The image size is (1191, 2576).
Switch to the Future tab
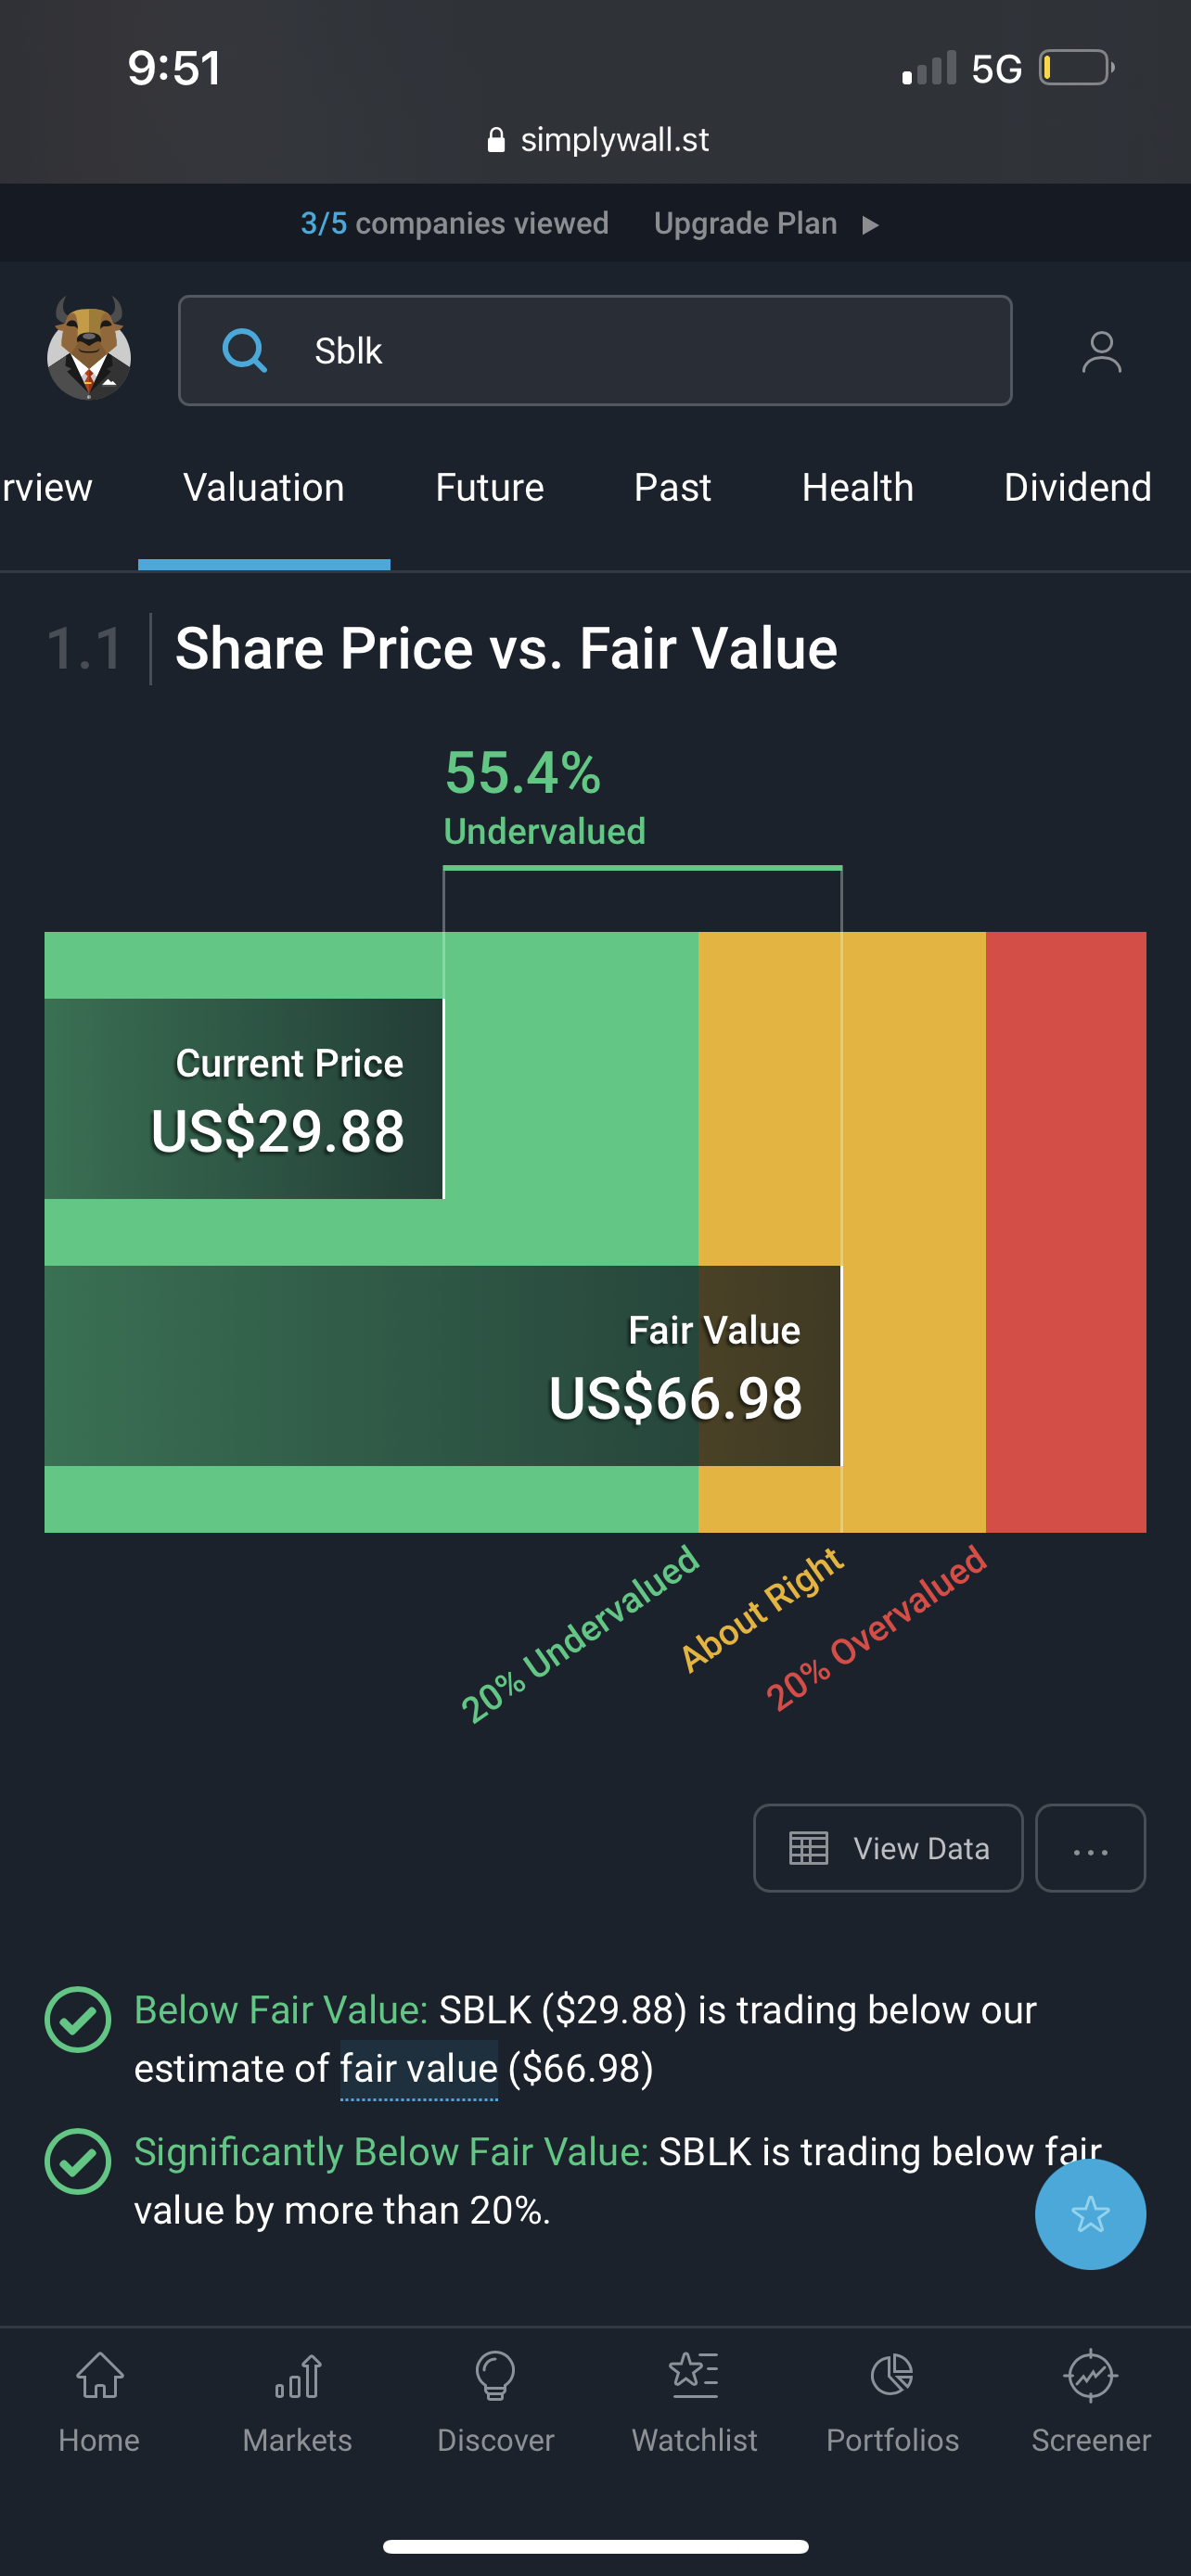click(489, 488)
